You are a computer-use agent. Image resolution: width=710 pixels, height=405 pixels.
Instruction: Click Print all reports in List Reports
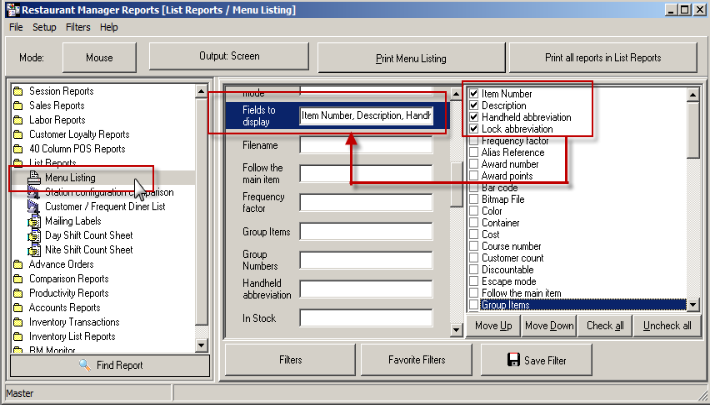coord(603,58)
